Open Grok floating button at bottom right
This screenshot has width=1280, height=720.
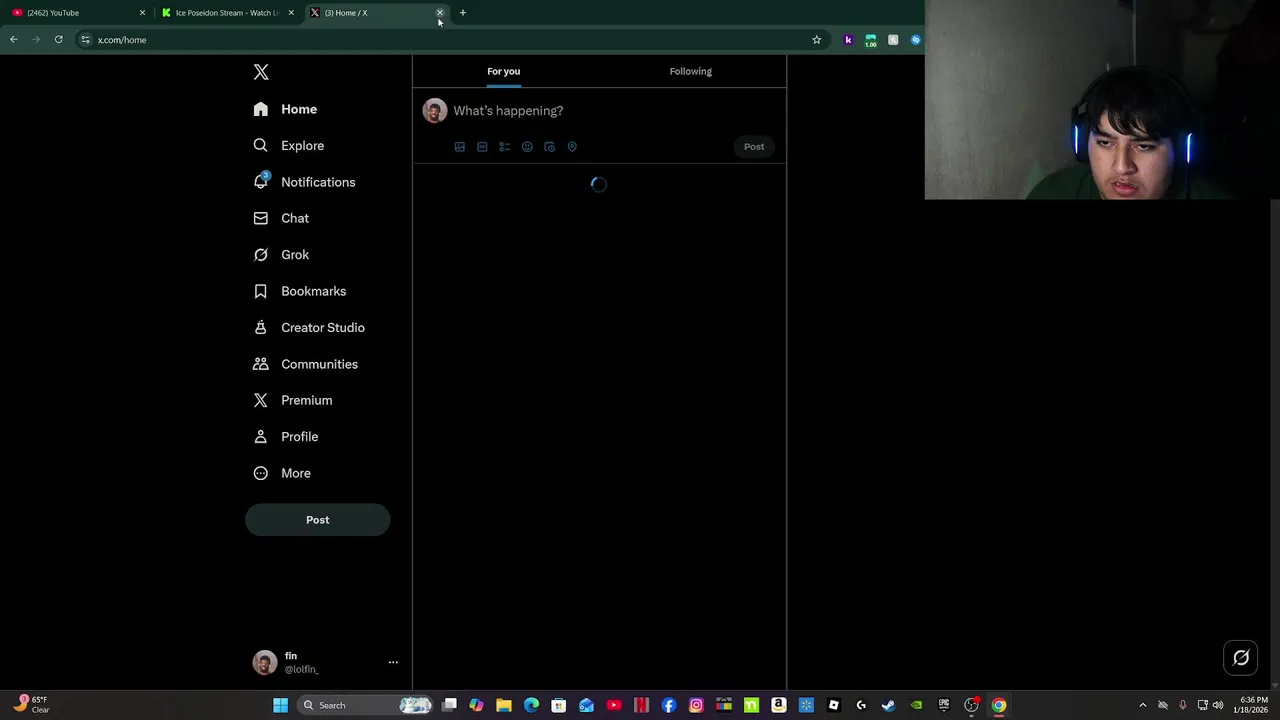(1241, 658)
